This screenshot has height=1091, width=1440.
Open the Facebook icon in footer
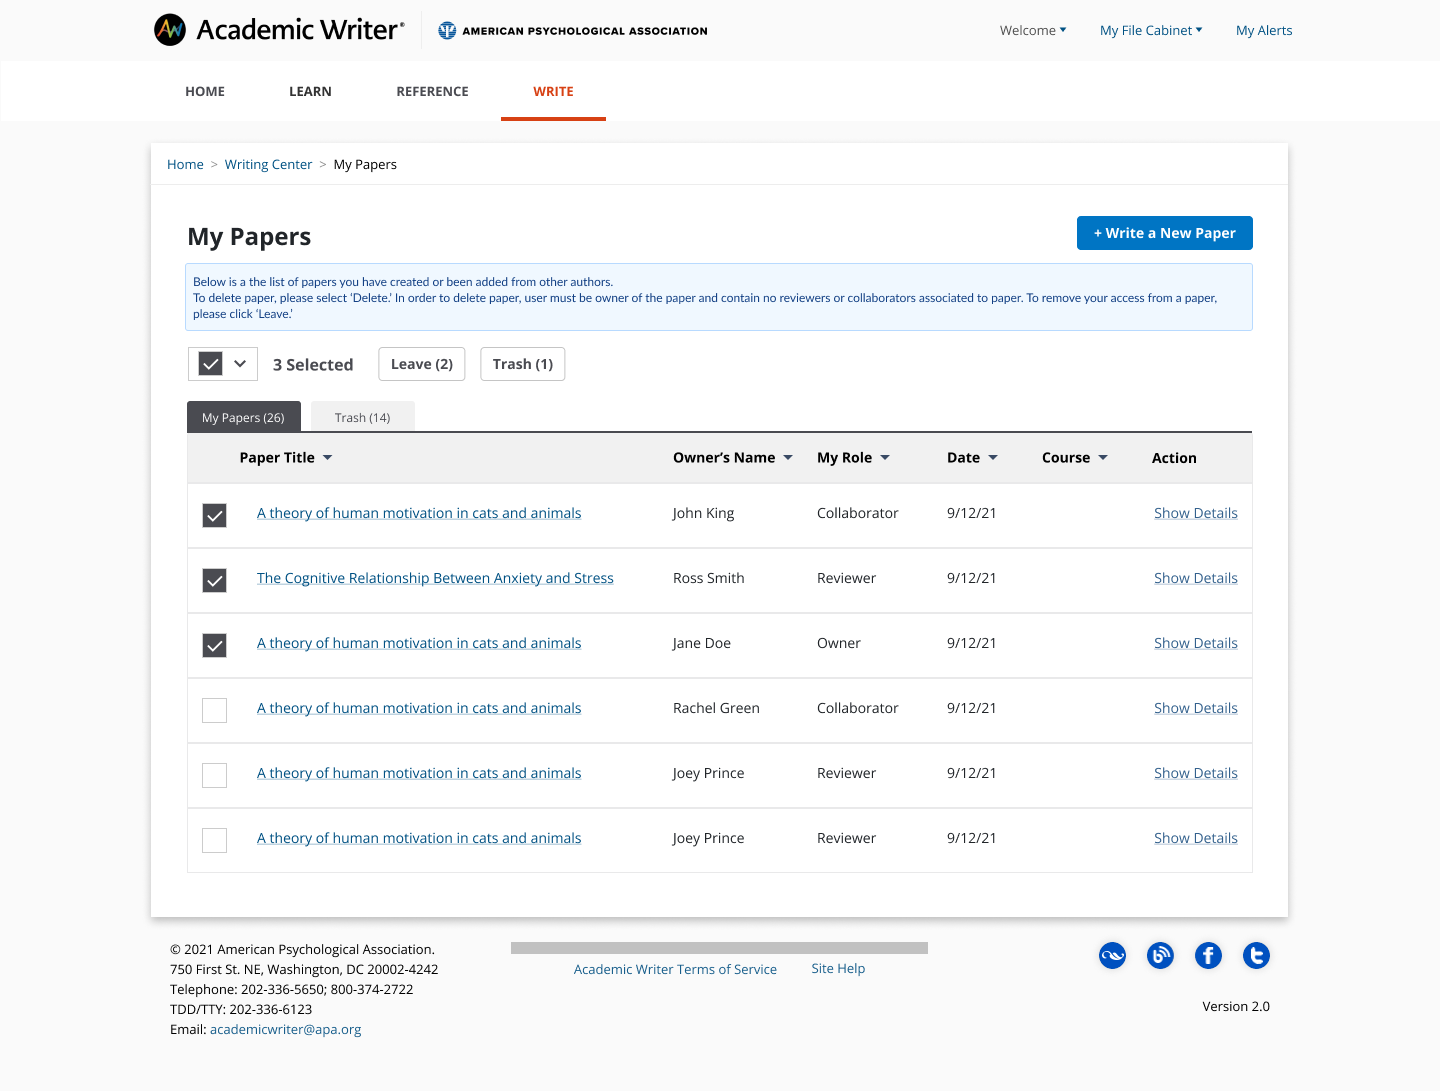click(x=1208, y=956)
